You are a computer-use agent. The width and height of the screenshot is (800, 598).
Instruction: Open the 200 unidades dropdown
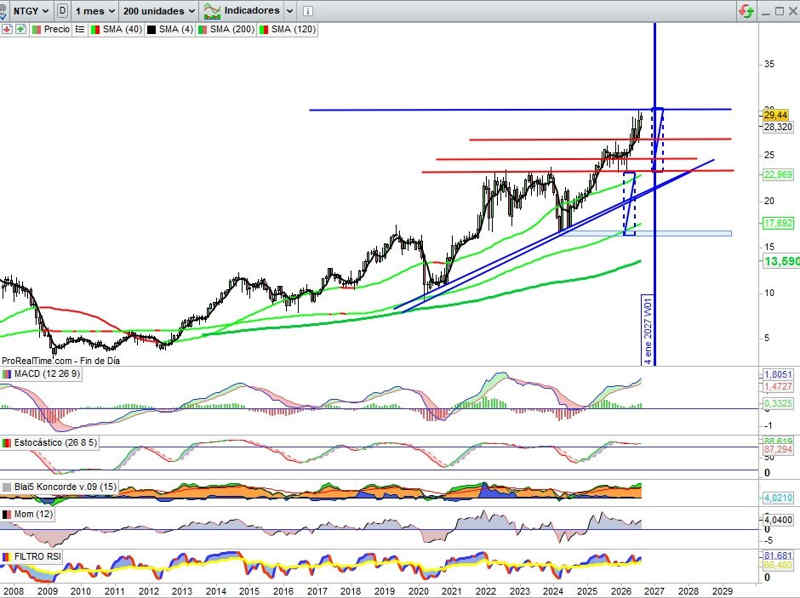(159, 11)
